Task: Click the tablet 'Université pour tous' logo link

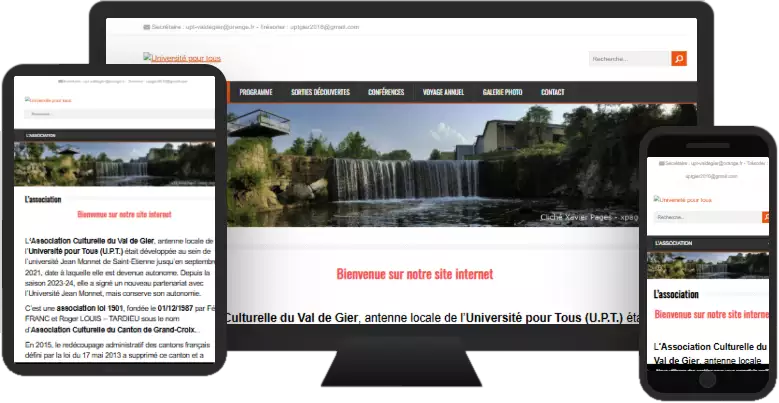Action: click(48, 100)
